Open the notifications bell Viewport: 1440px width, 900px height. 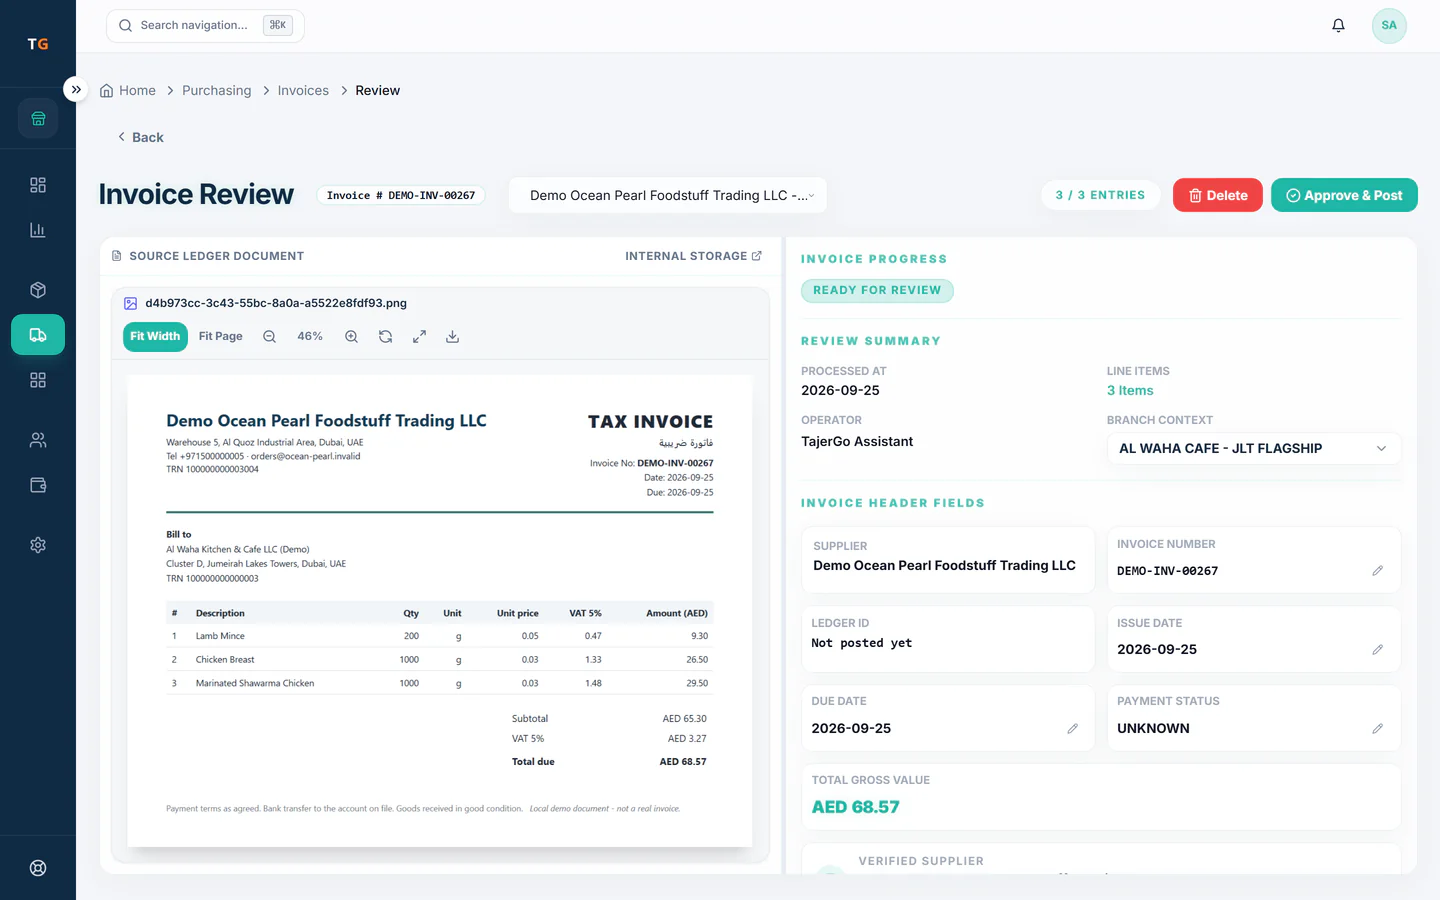click(x=1338, y=25)
